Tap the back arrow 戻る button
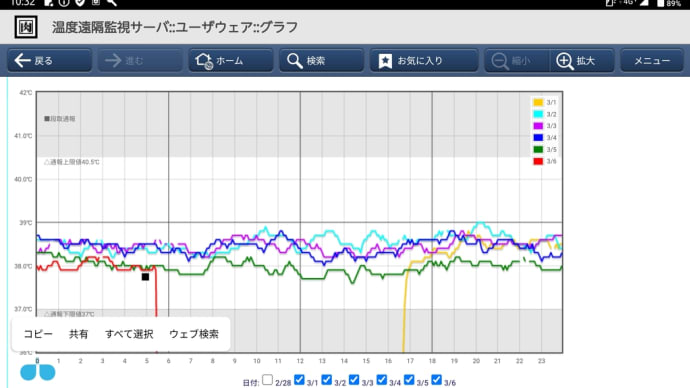Screen dimensions: 690x388 click(x=49, y=60)
